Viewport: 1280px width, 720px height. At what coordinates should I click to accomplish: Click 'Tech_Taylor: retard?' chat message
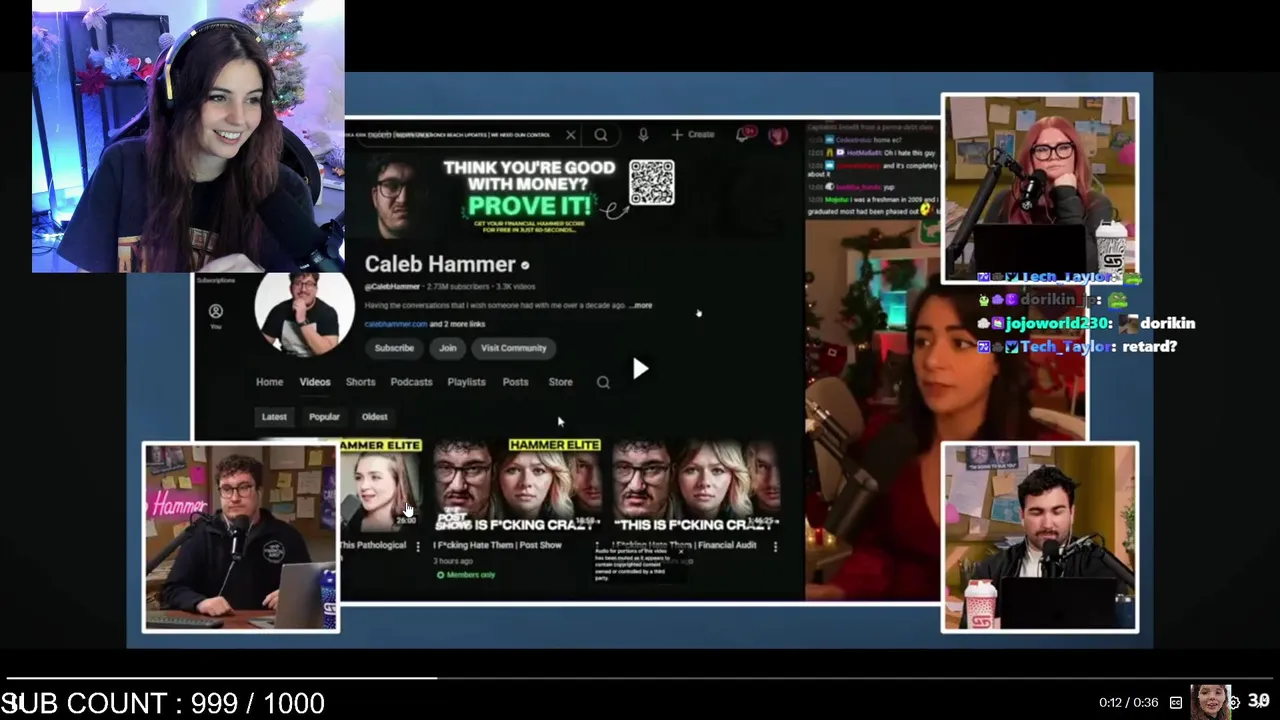click(x=1079, y=347)
